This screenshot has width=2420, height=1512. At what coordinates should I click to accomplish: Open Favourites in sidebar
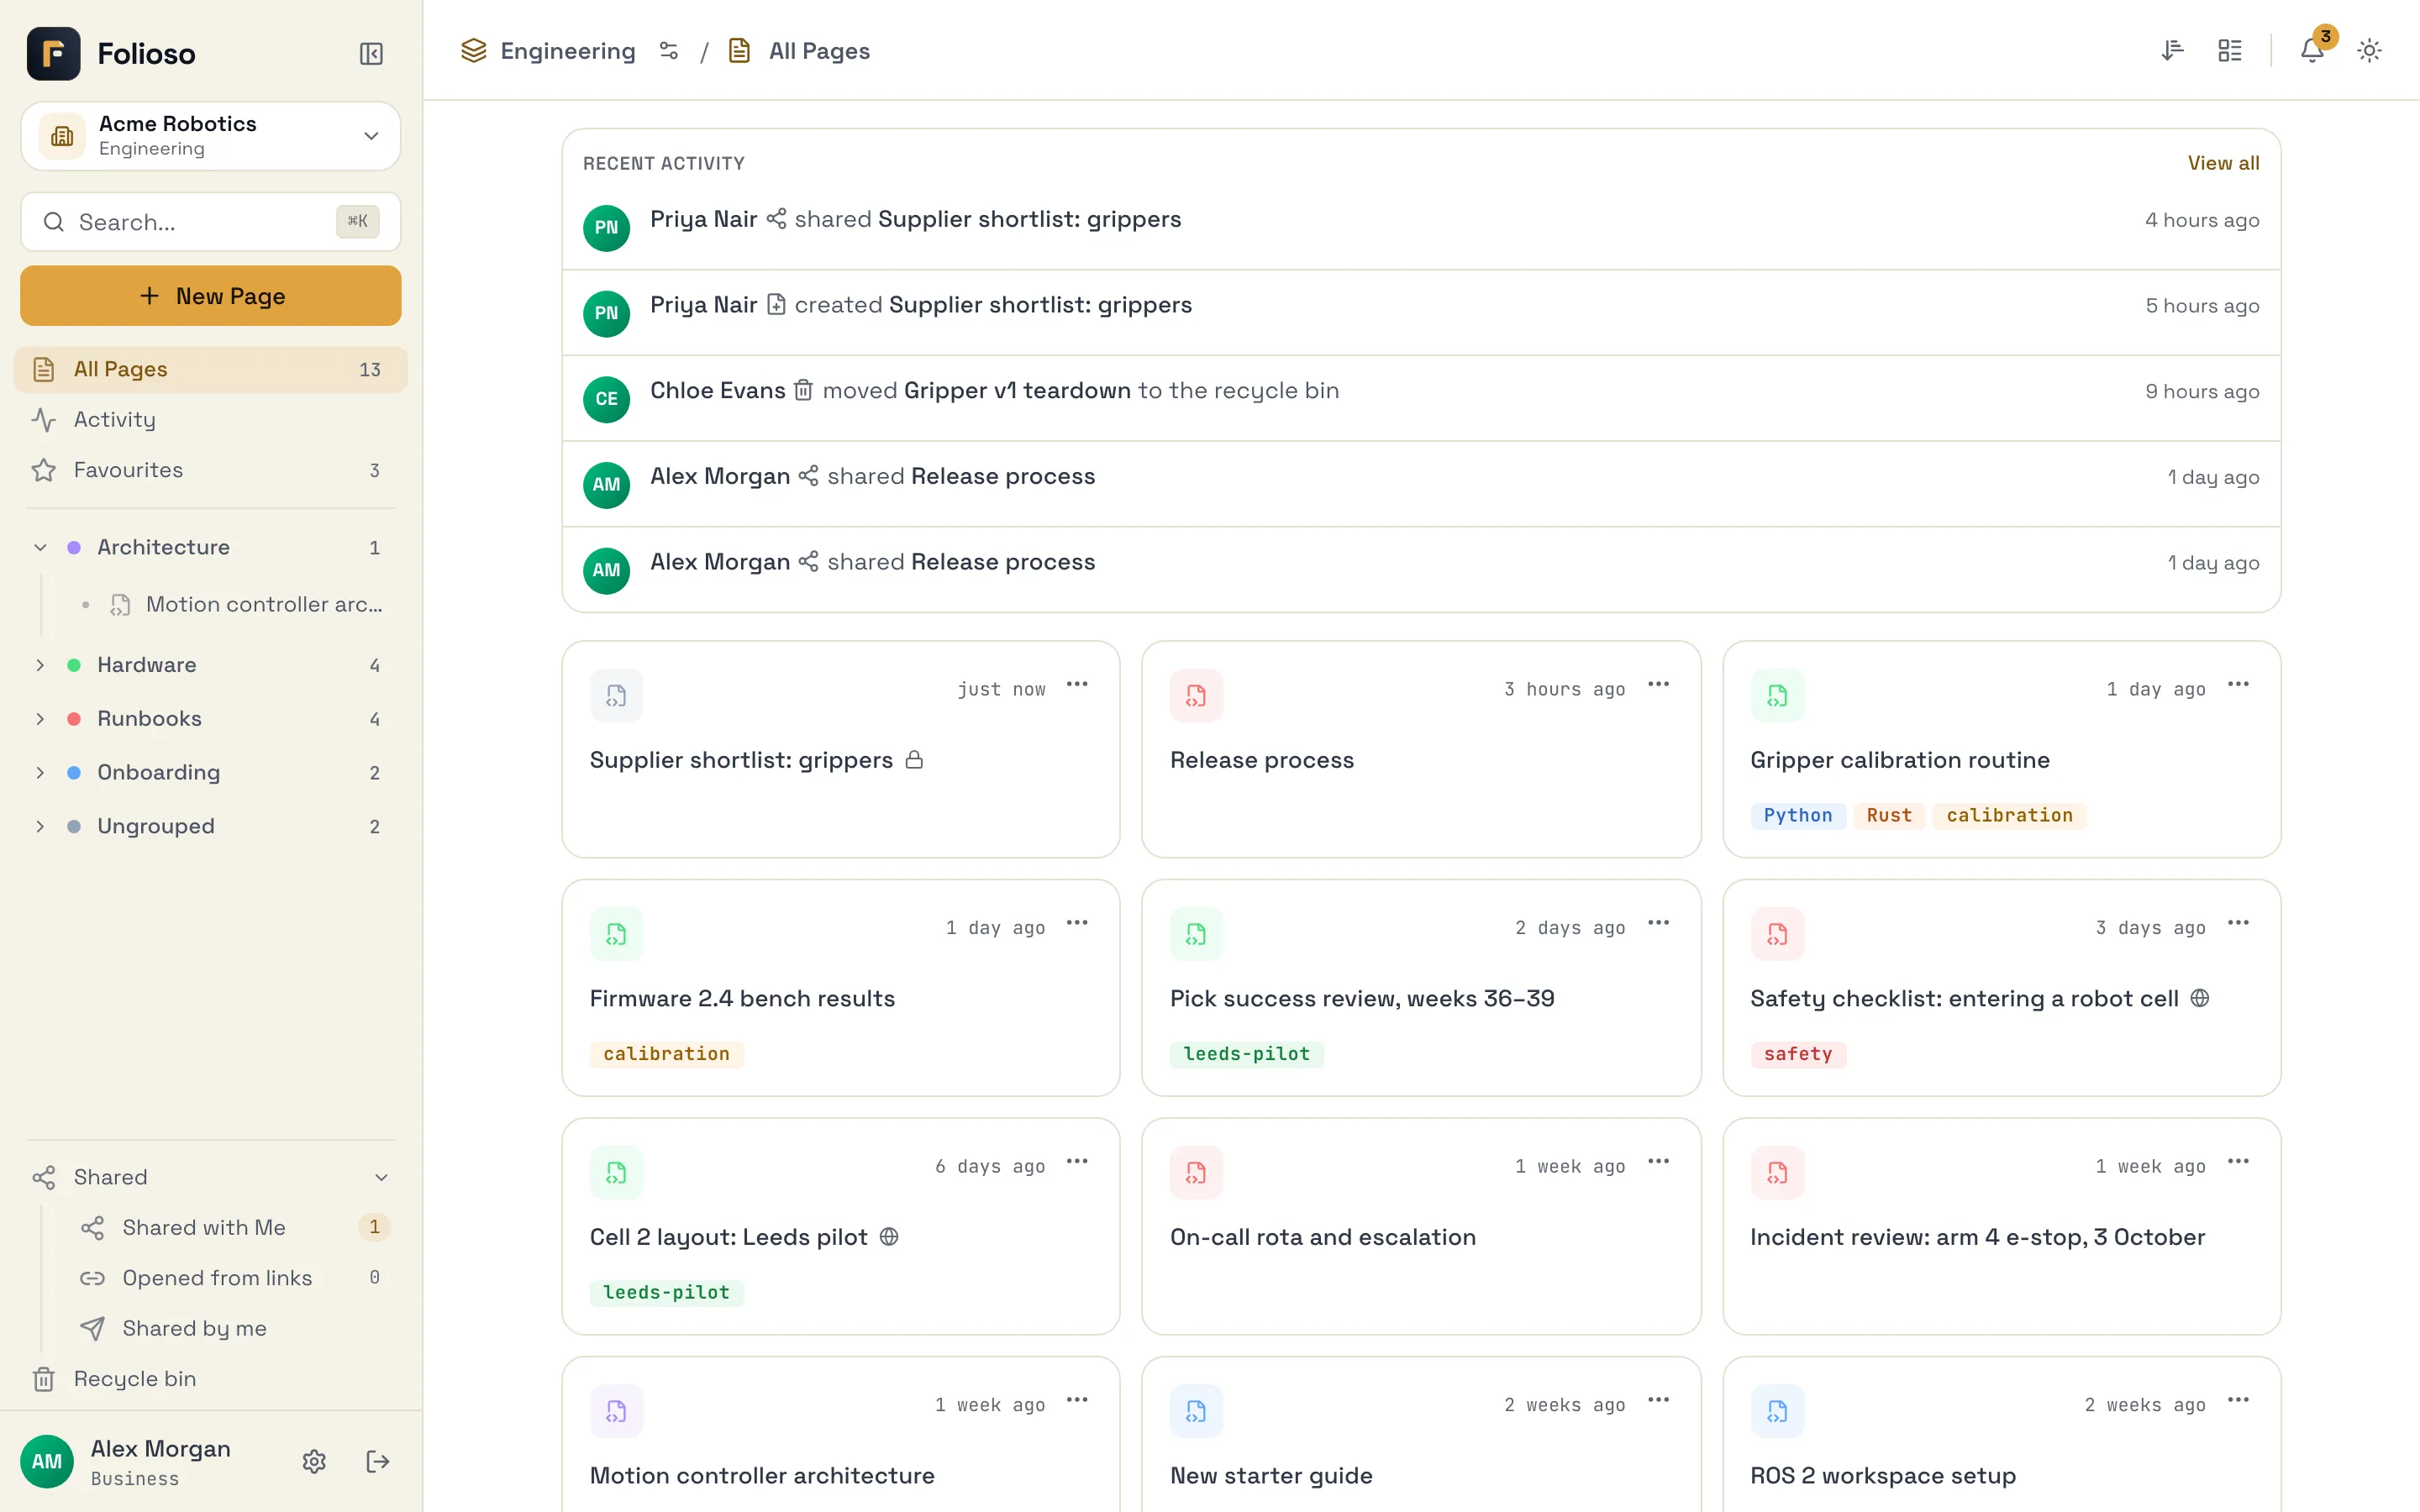click(211, 470)
